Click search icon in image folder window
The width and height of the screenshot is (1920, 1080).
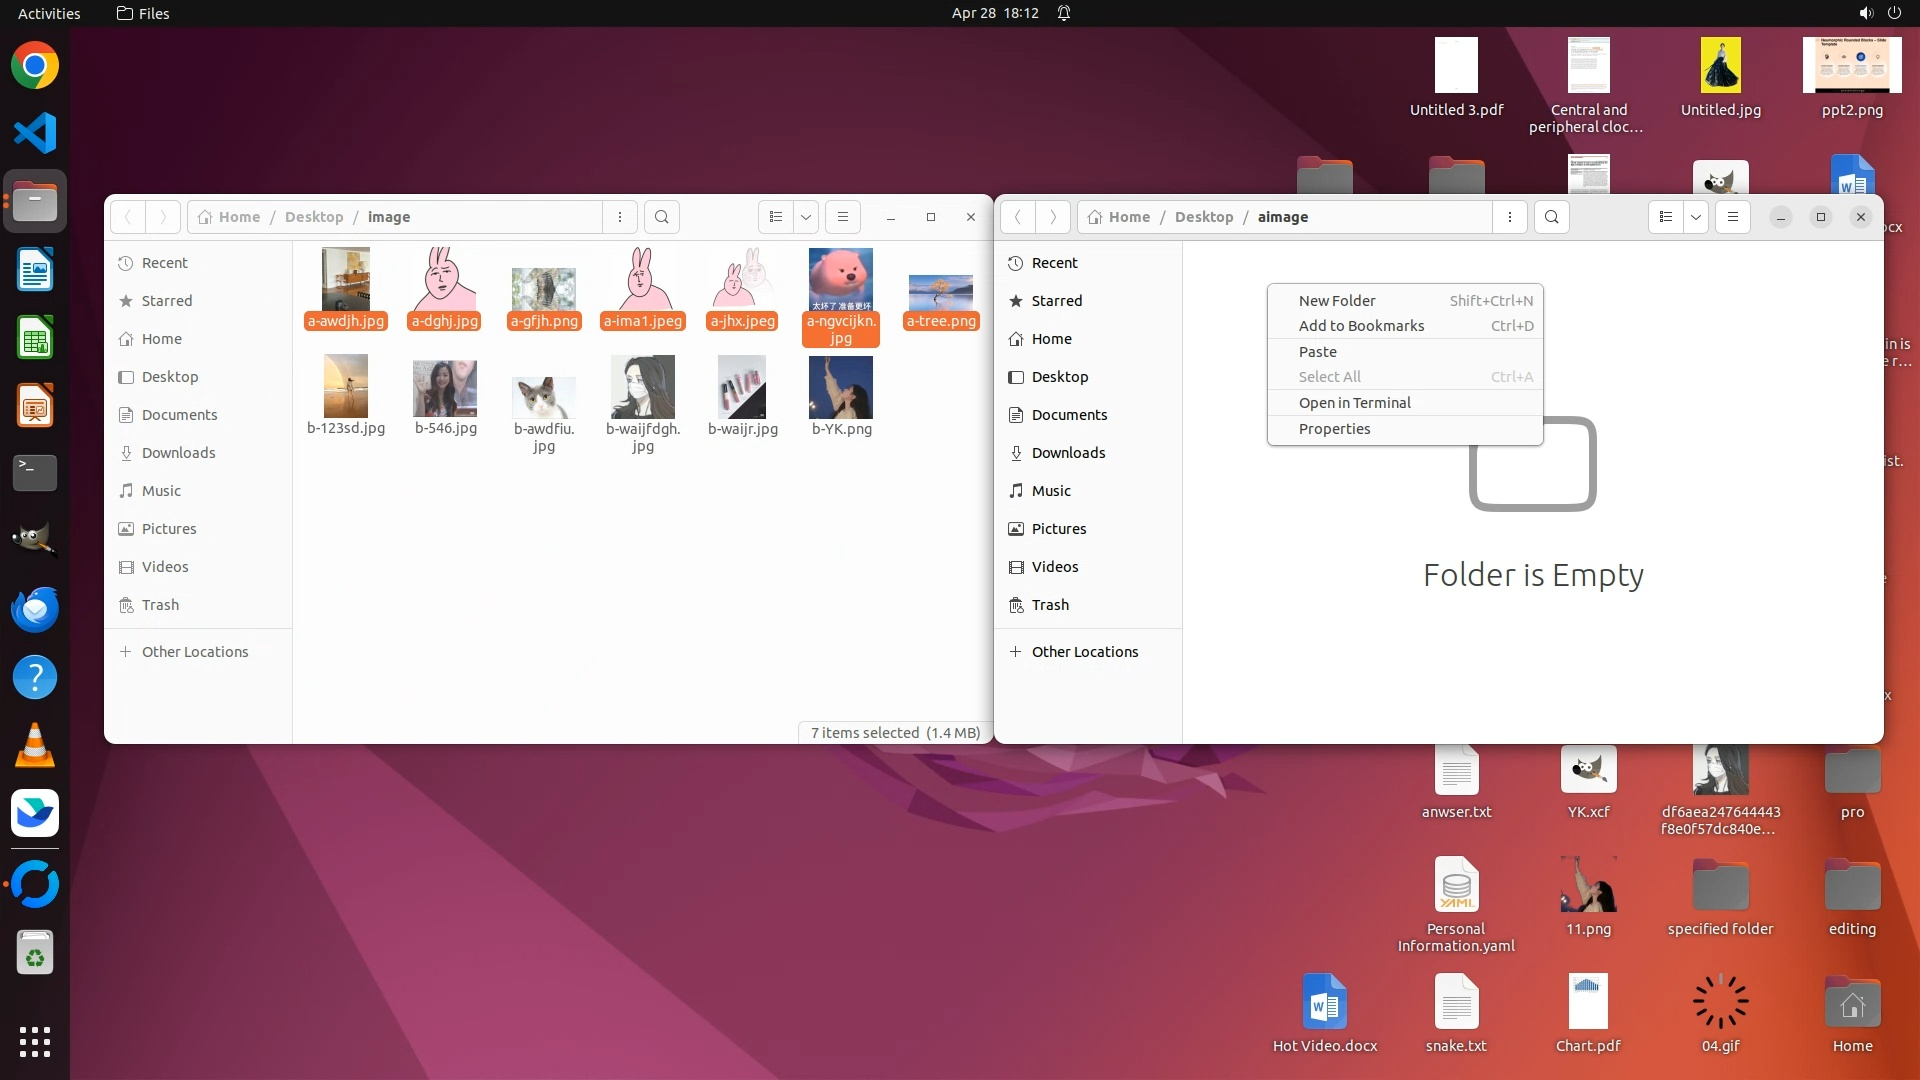[662, 217]
